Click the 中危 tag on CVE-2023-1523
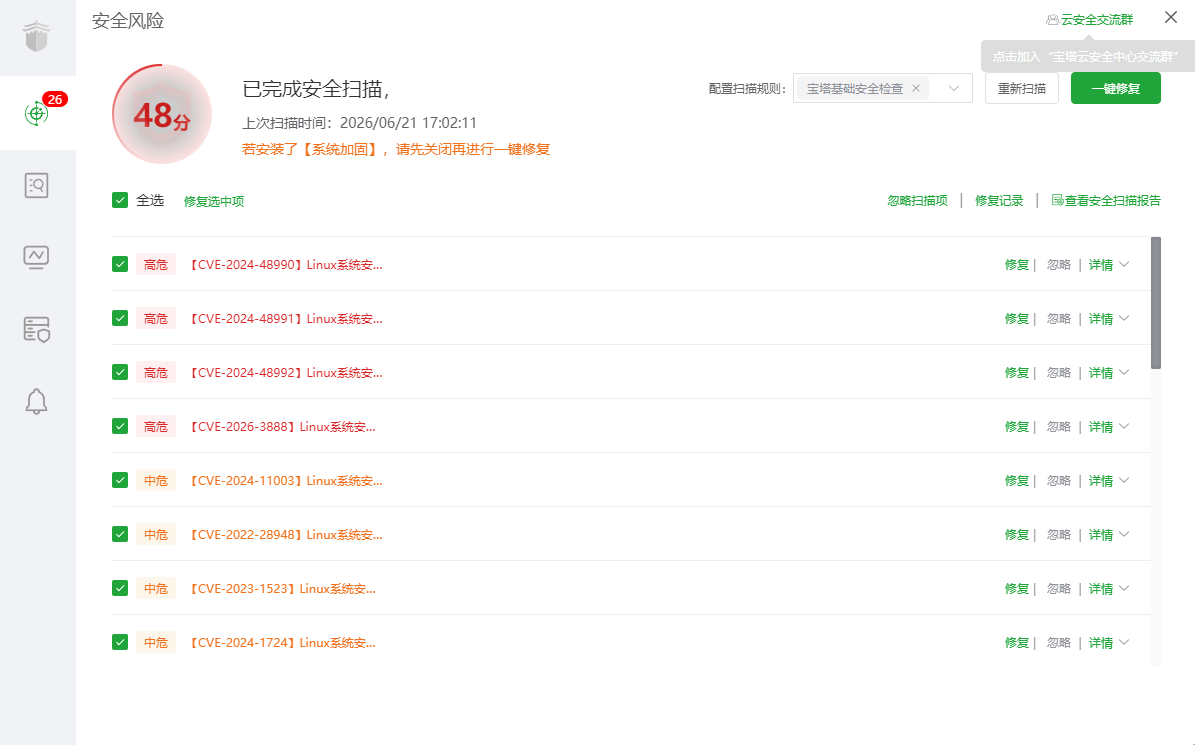The height and width of the screenshot is (745, 1195). click(155, 589)
